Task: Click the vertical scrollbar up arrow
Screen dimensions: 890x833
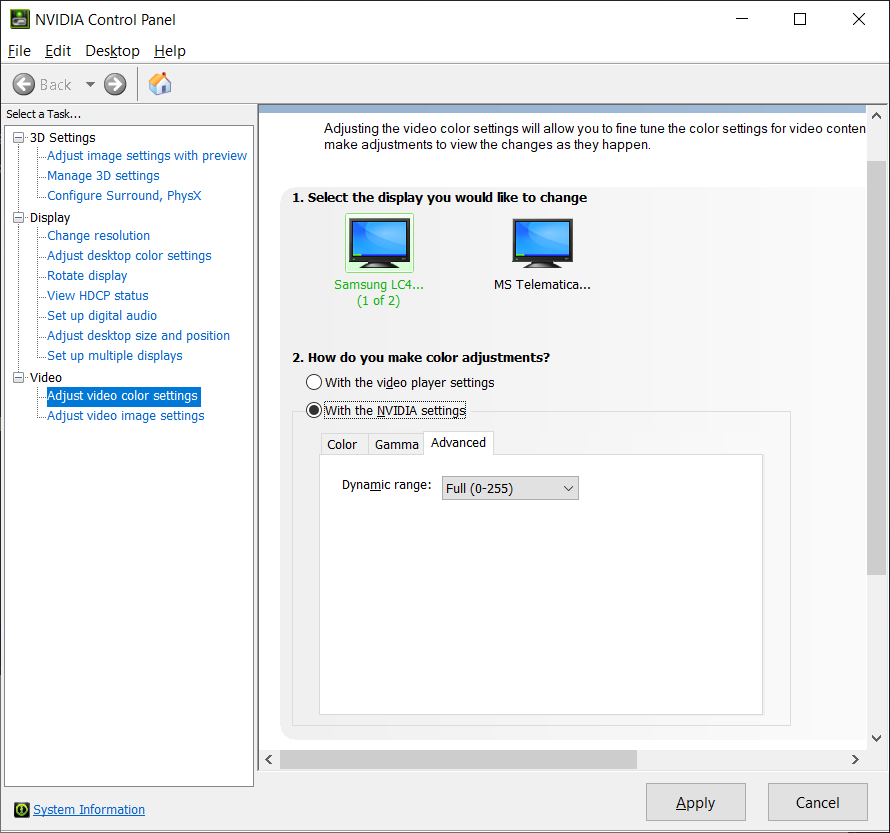Action: (876, 116)
